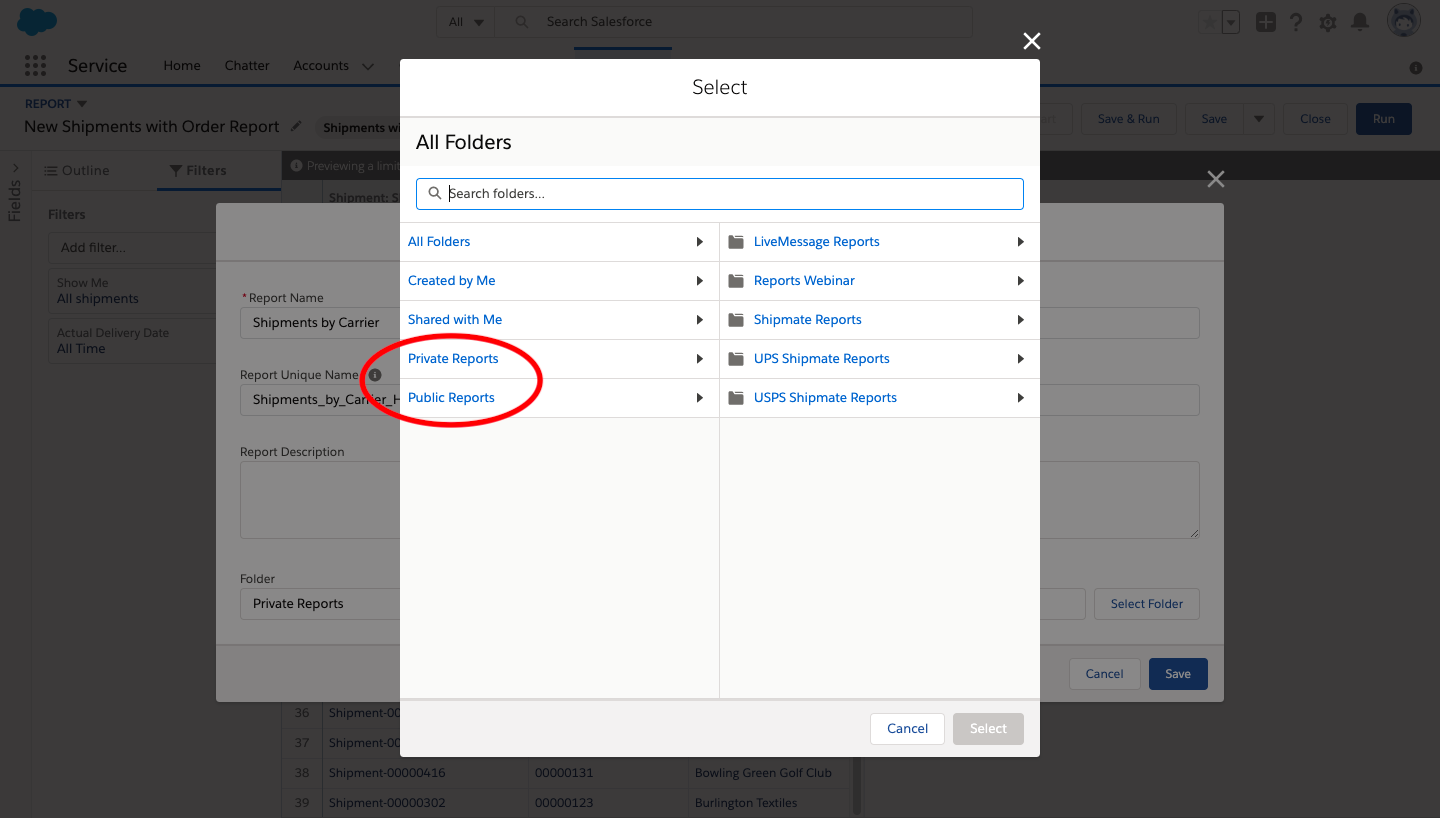Click the Search folders input field
Screen dimensions: 1440x818
point(720,194)
